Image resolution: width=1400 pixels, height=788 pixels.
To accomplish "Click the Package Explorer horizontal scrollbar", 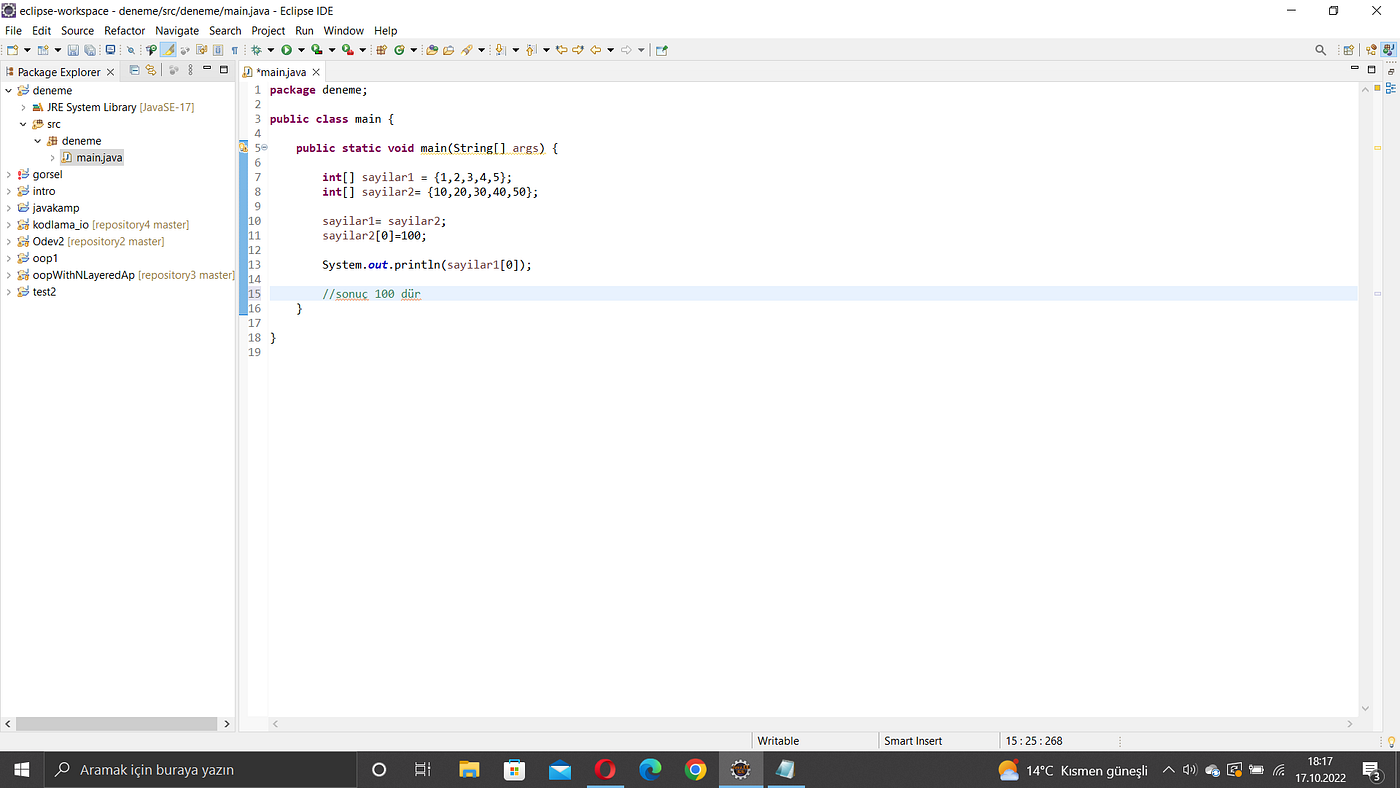I will [118, 724].
